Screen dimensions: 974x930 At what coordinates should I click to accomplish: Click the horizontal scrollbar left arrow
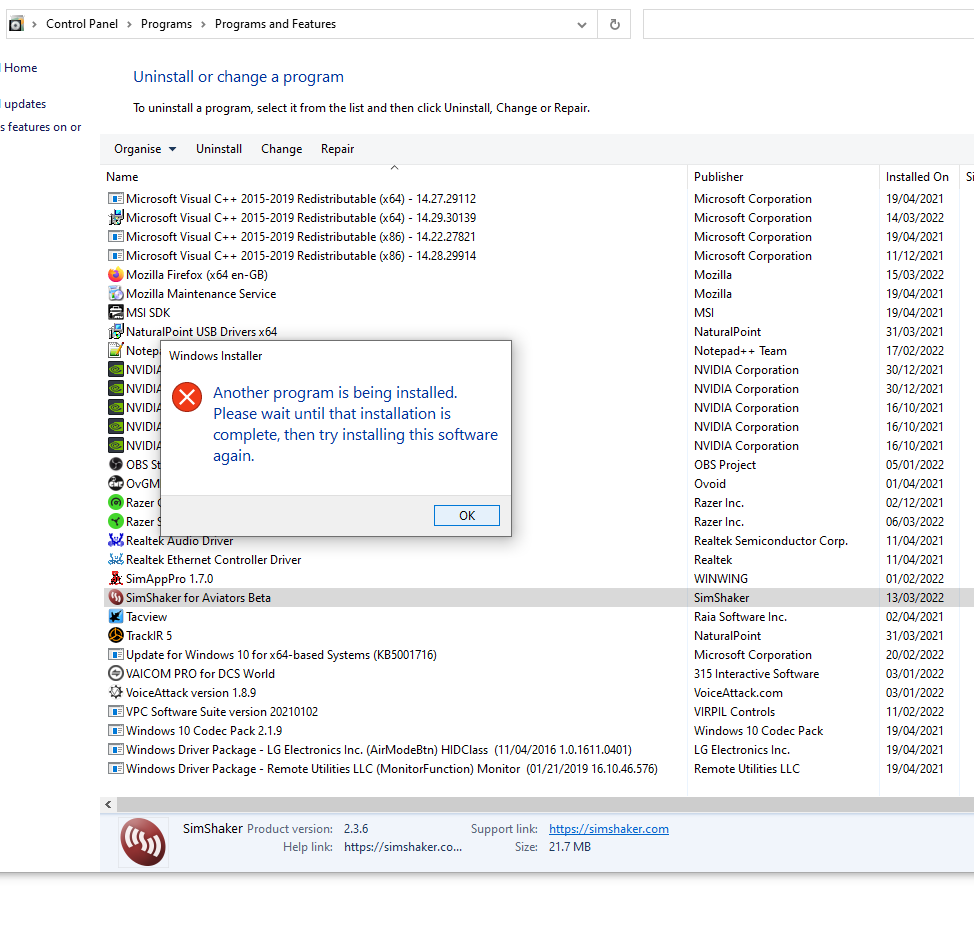pyautogui.click(x=108, y=805)
